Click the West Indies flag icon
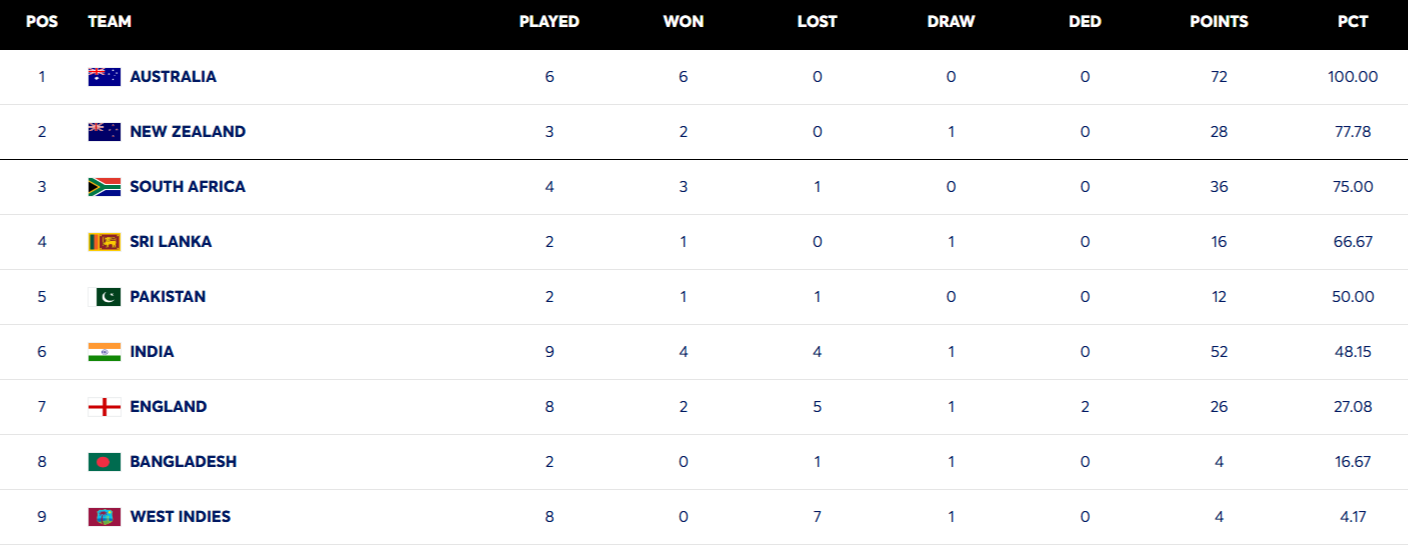Image resolution: width=1408 pixels, height=547 pixels. pos(104,517)
